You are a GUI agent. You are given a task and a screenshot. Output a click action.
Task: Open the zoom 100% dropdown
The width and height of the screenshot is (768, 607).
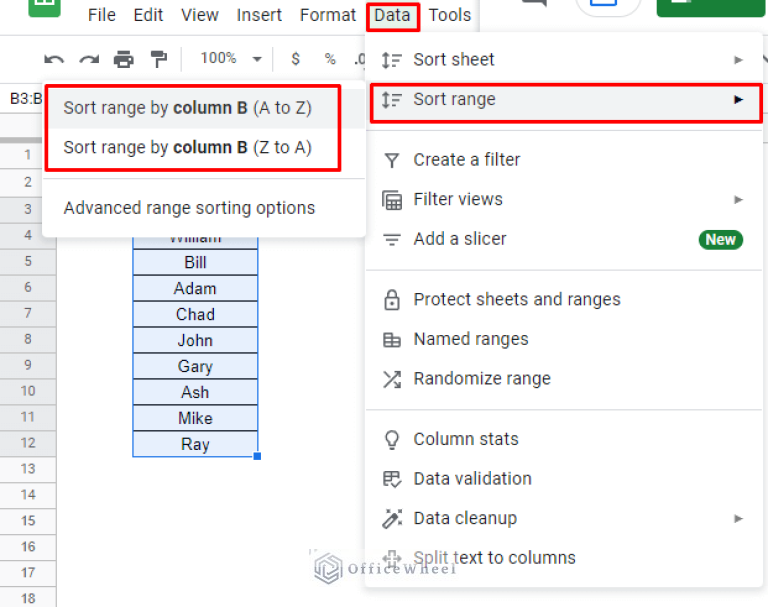(x=230, y=59)
